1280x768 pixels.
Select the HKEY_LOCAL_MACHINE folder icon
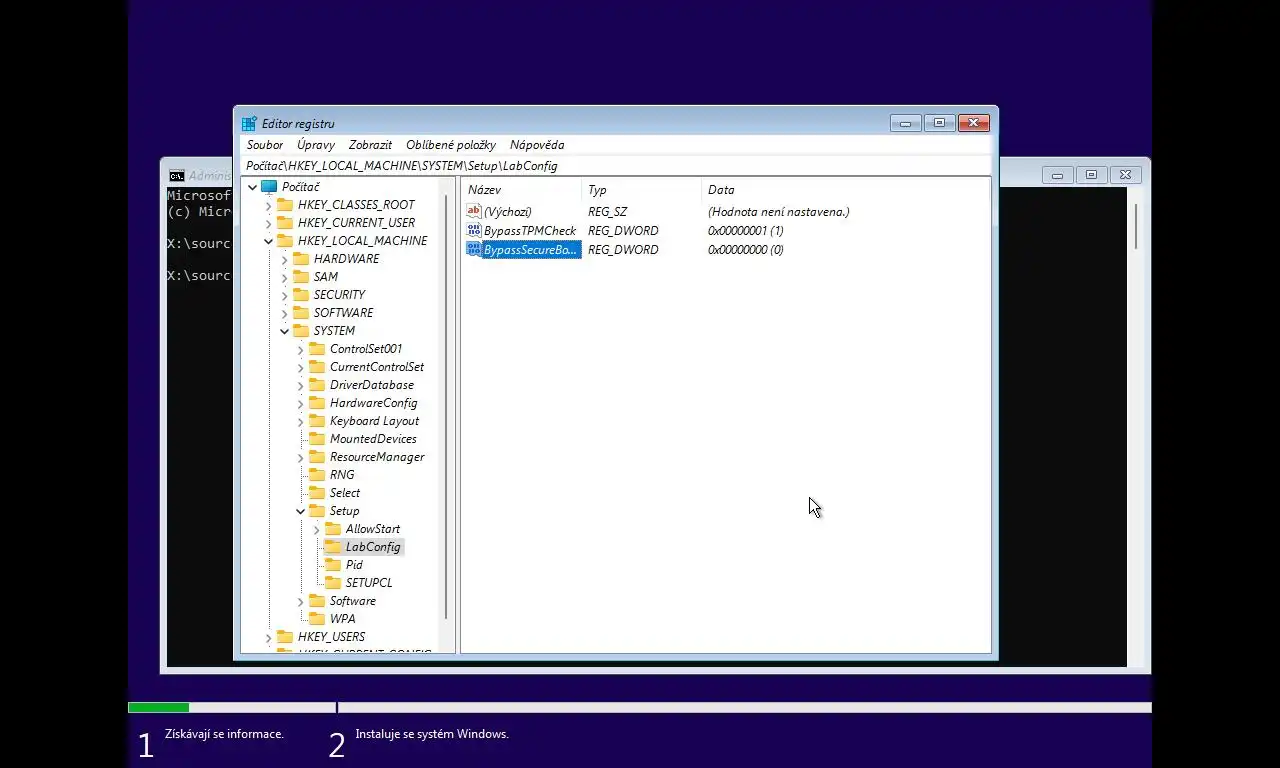click(x=285, y=241)
